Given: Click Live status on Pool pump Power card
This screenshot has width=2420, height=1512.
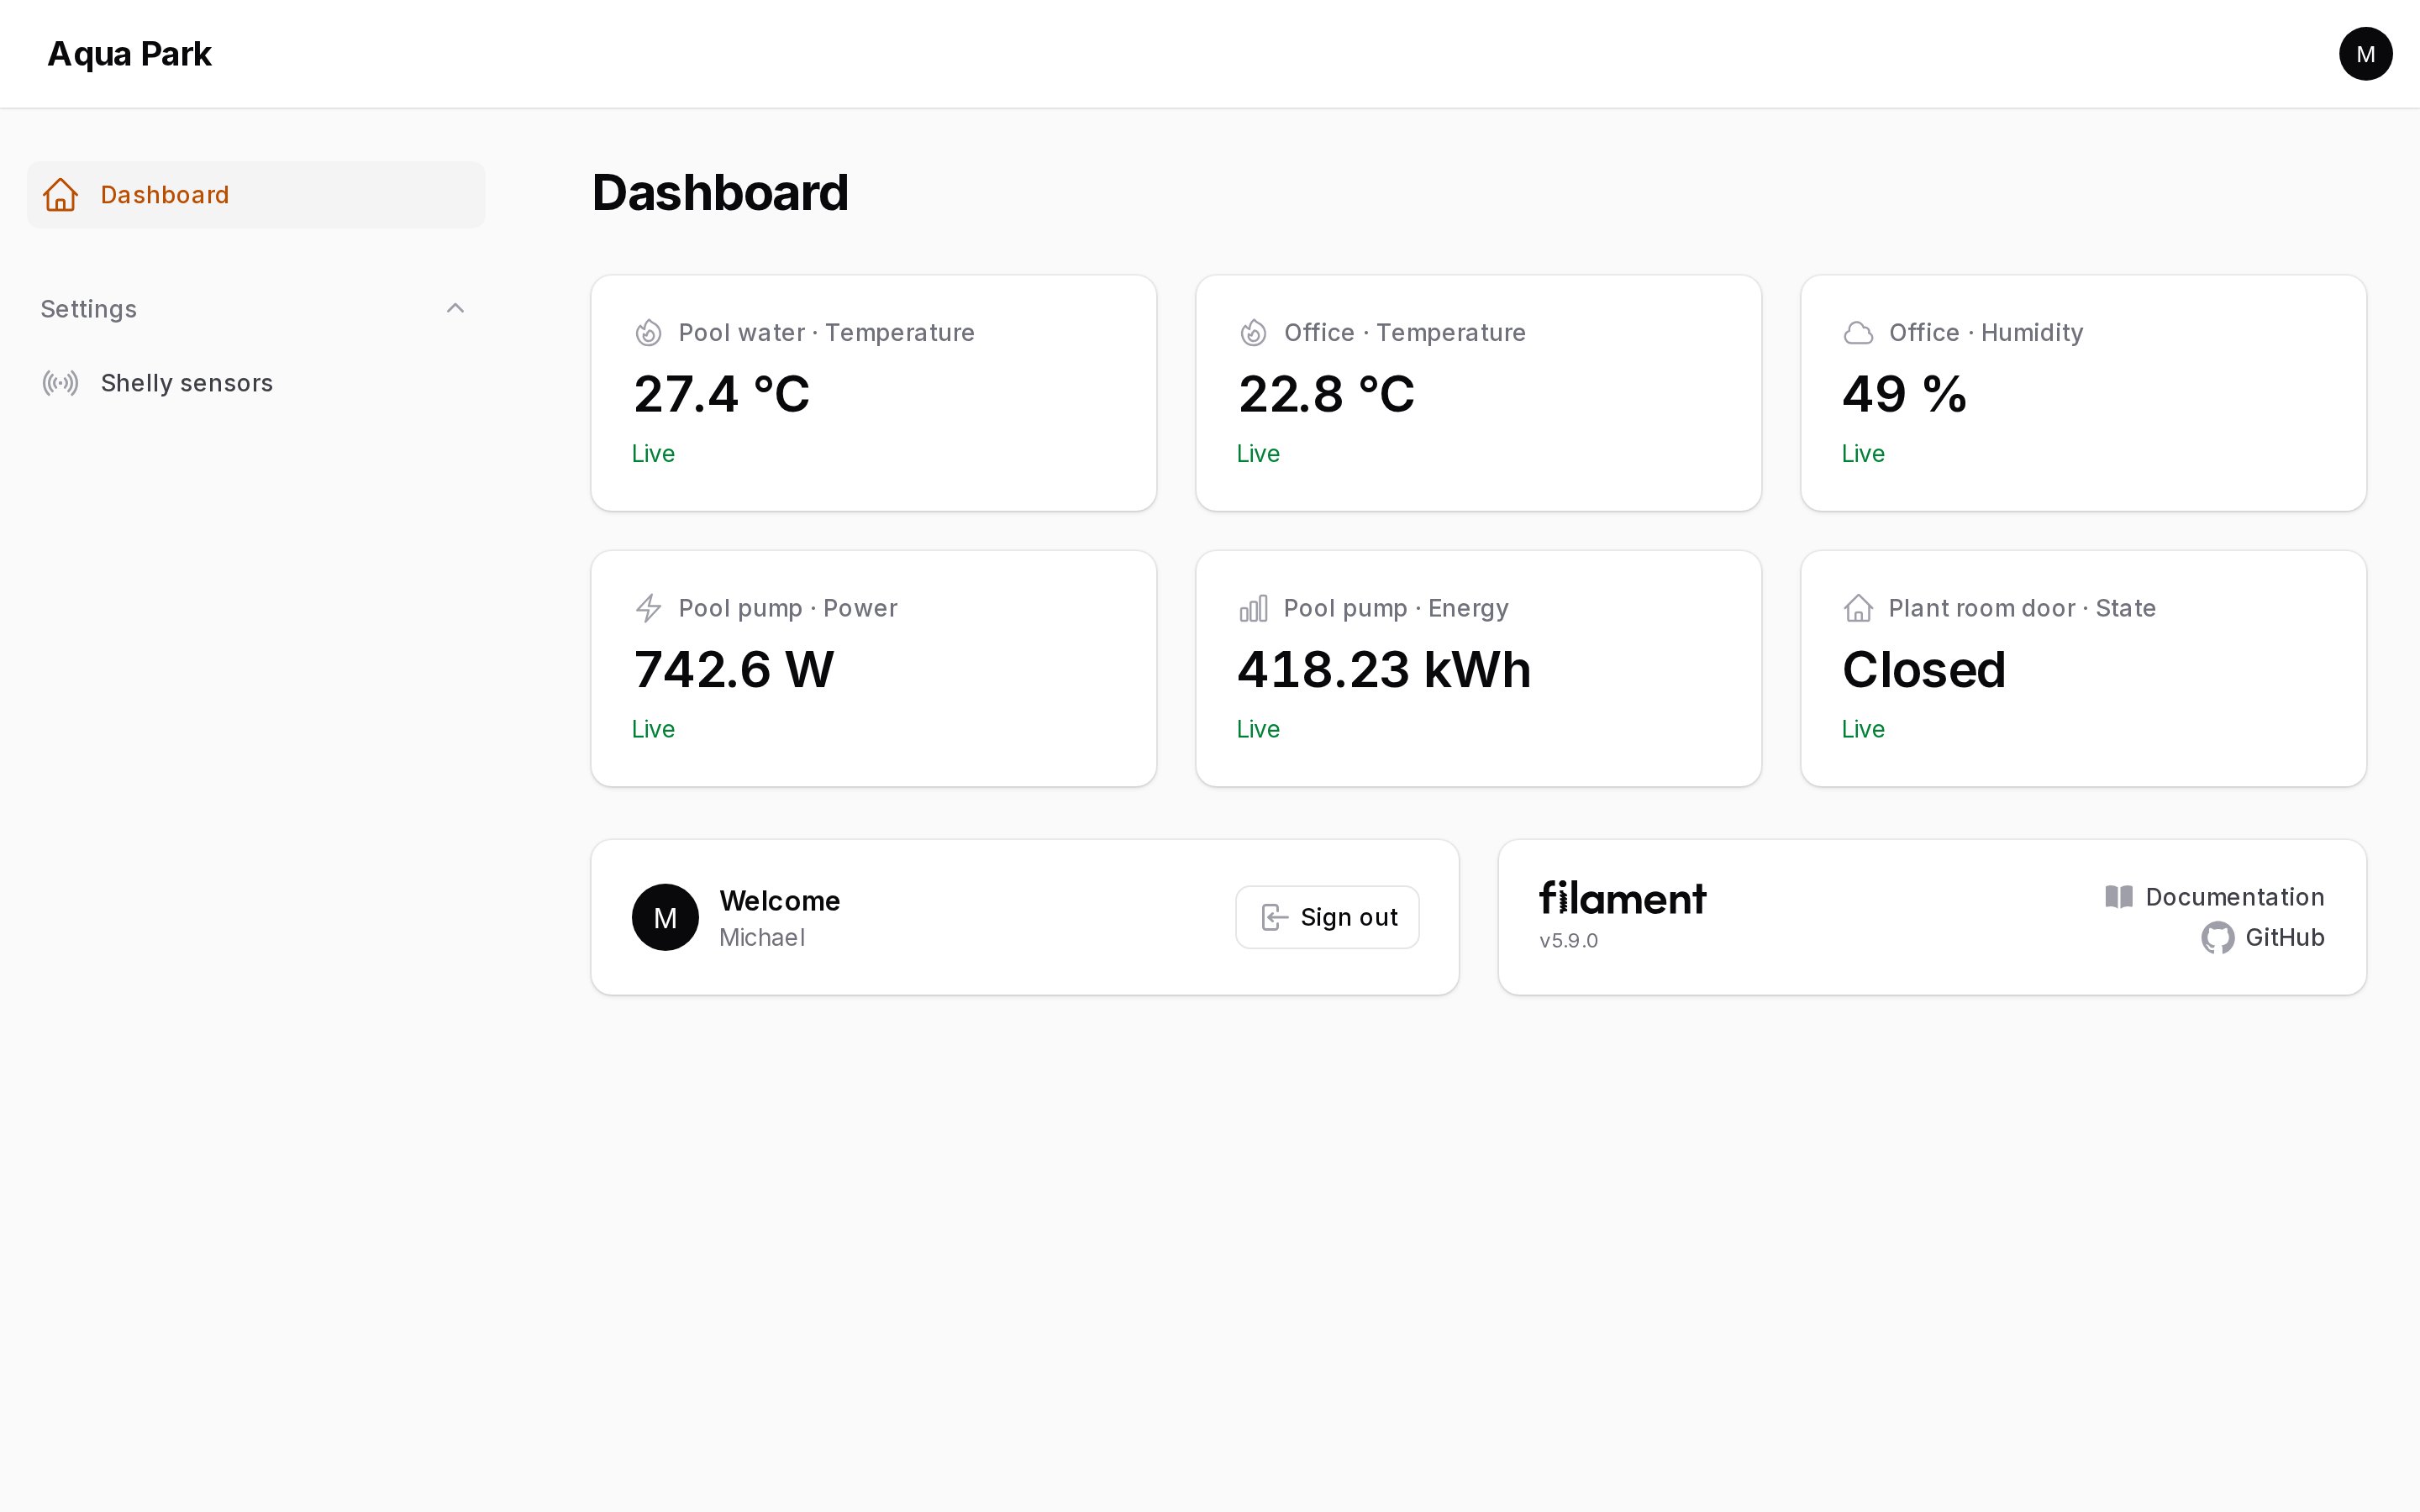Looking at the screenshot, I should (x=653, y=729).
